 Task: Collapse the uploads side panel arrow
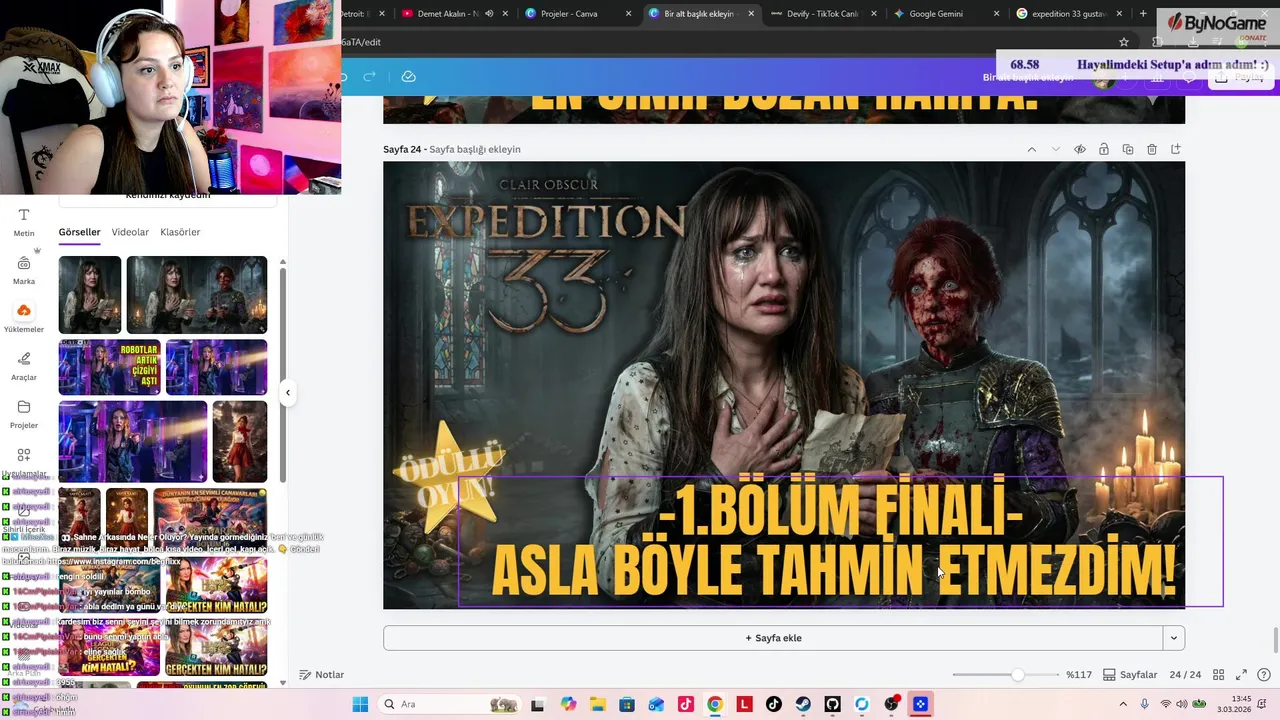coord(288,392)
